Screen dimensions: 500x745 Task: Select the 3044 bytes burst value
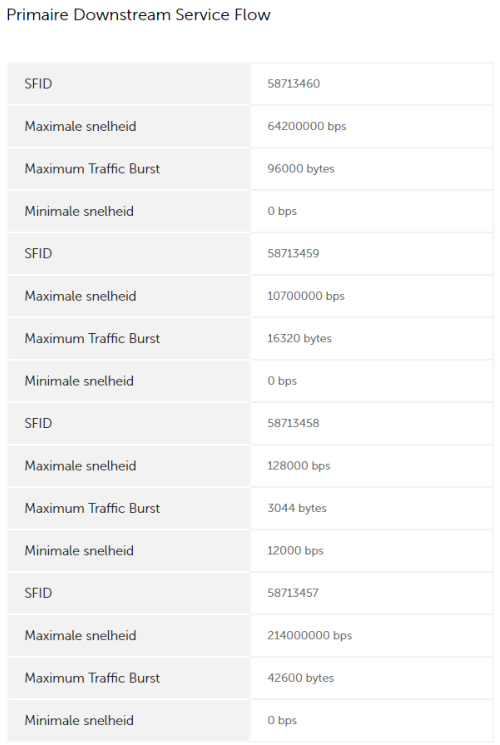pyautogui.click(x=297, y=508)
